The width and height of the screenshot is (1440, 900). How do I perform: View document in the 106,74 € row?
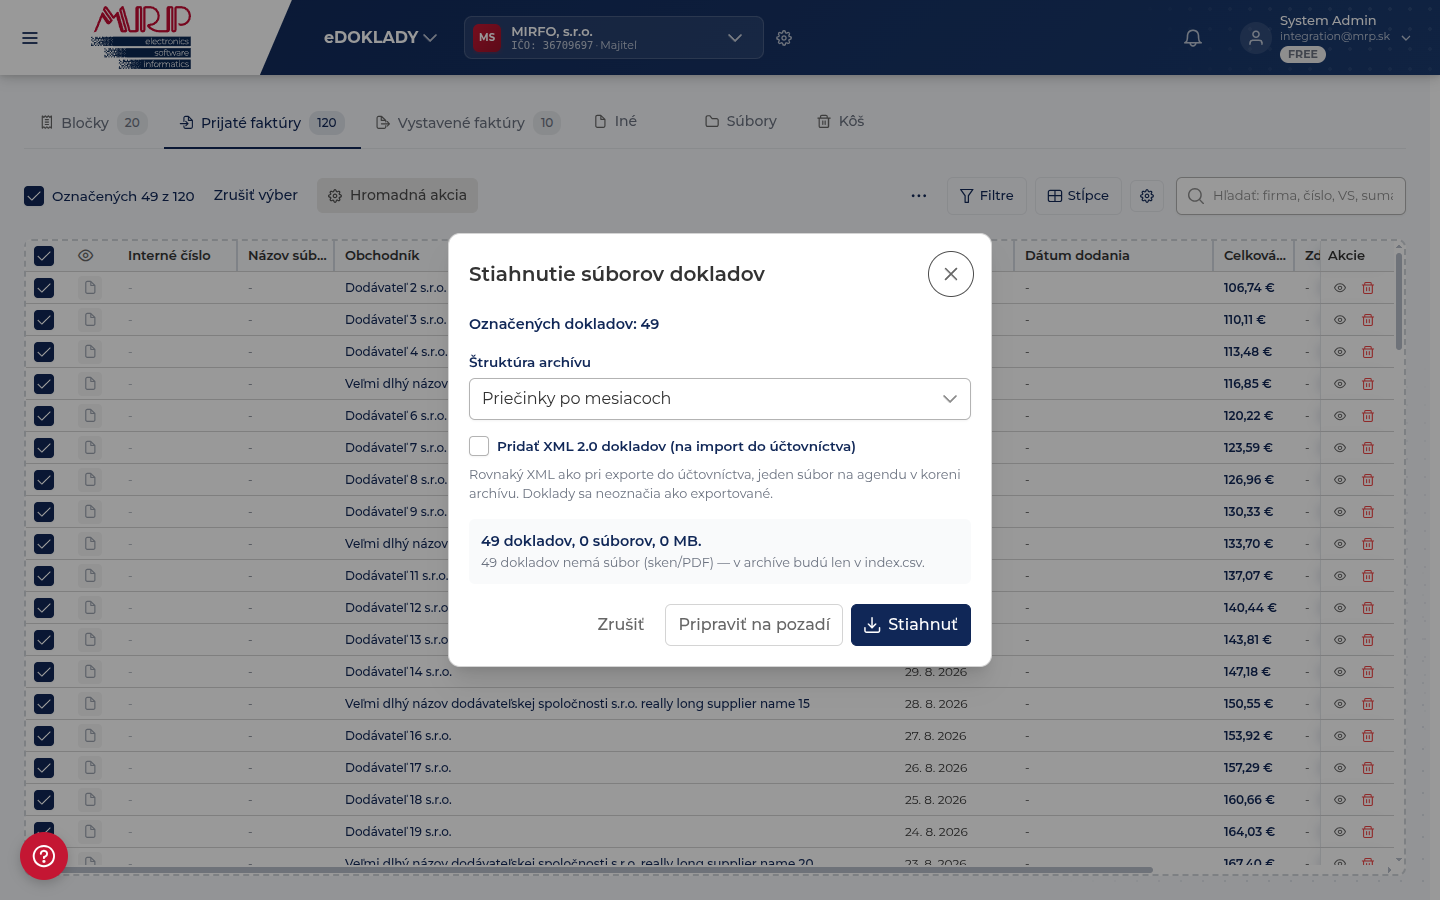(x=1340, y=288)
